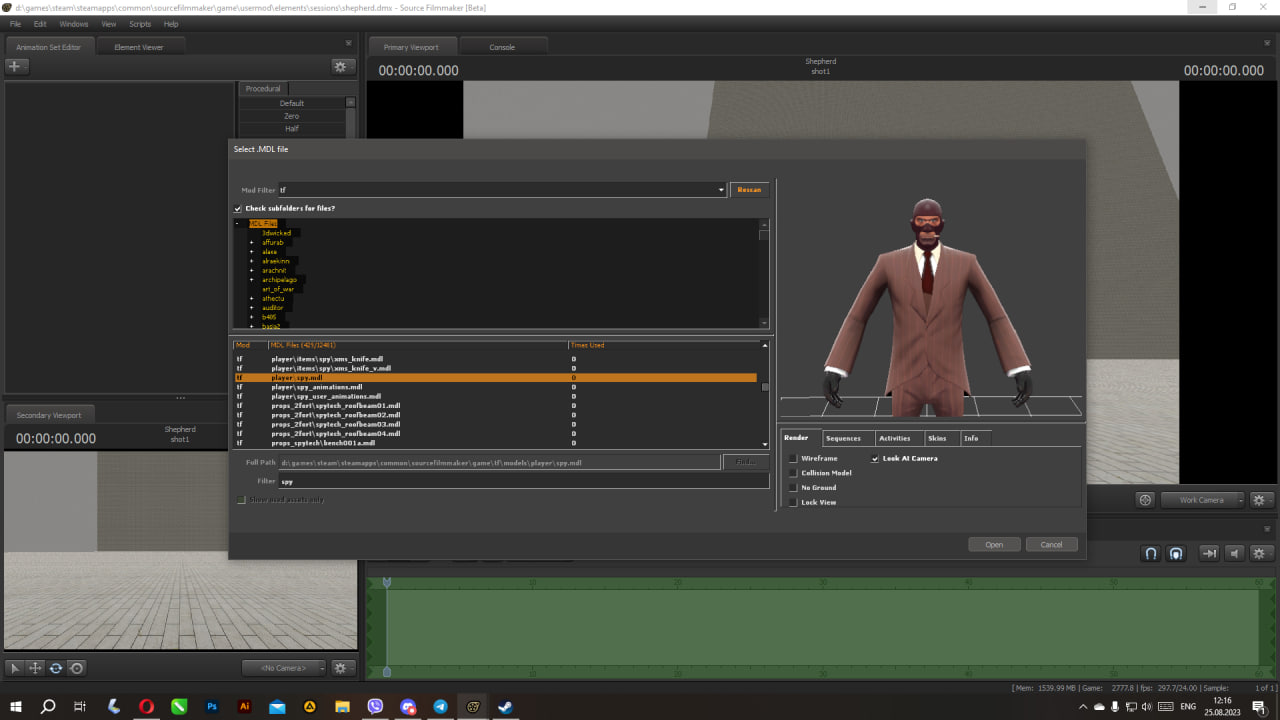Click the timeline snap magnet icon
1280x720 pixels.
tap(1151, 553)
